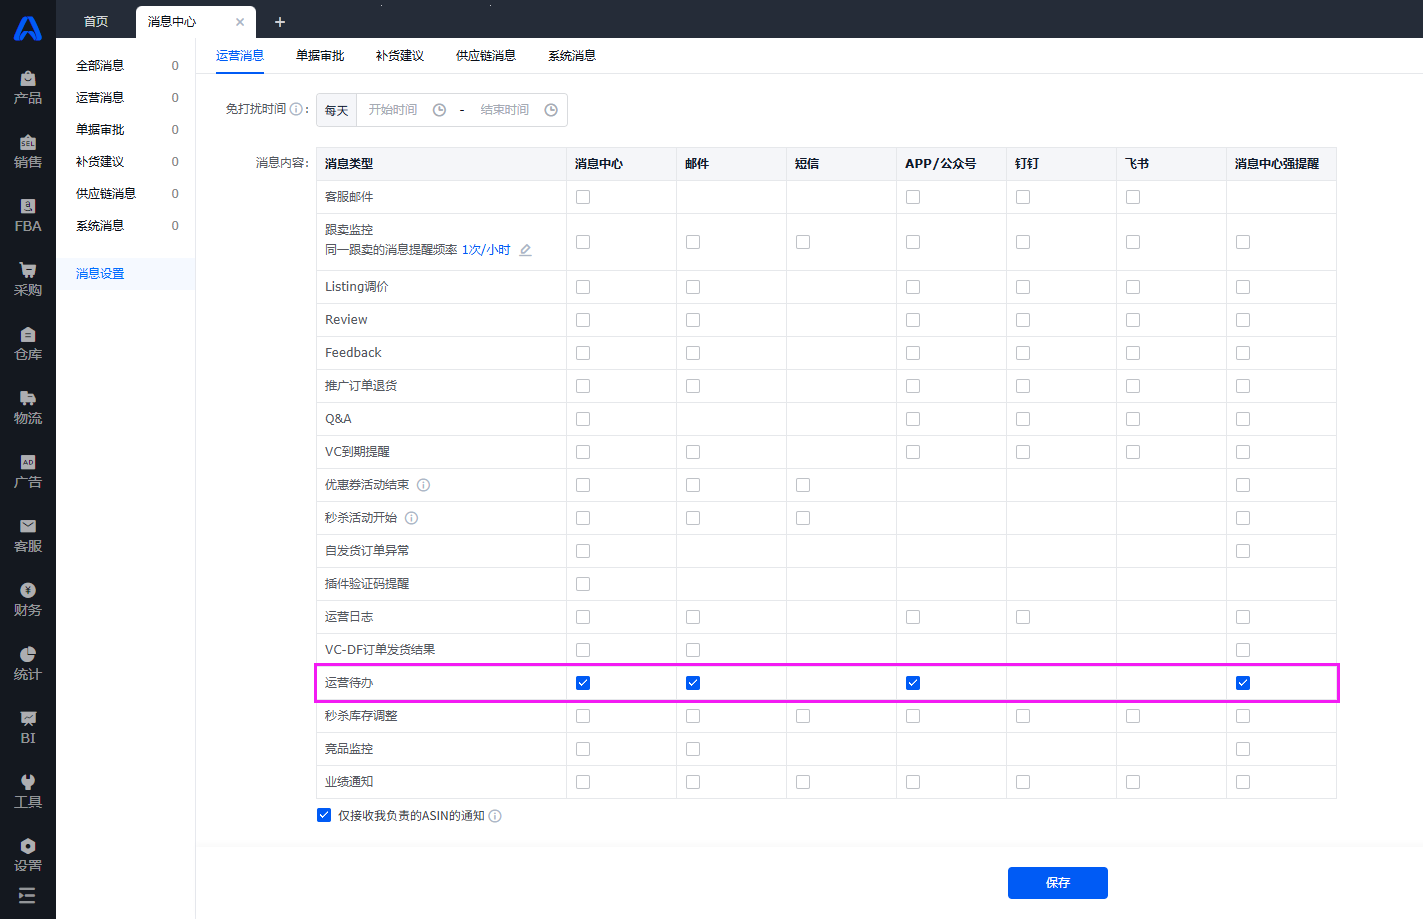
Task: Click the VC-DF订单发货结果 row label
Action: [x=380, y=650]
